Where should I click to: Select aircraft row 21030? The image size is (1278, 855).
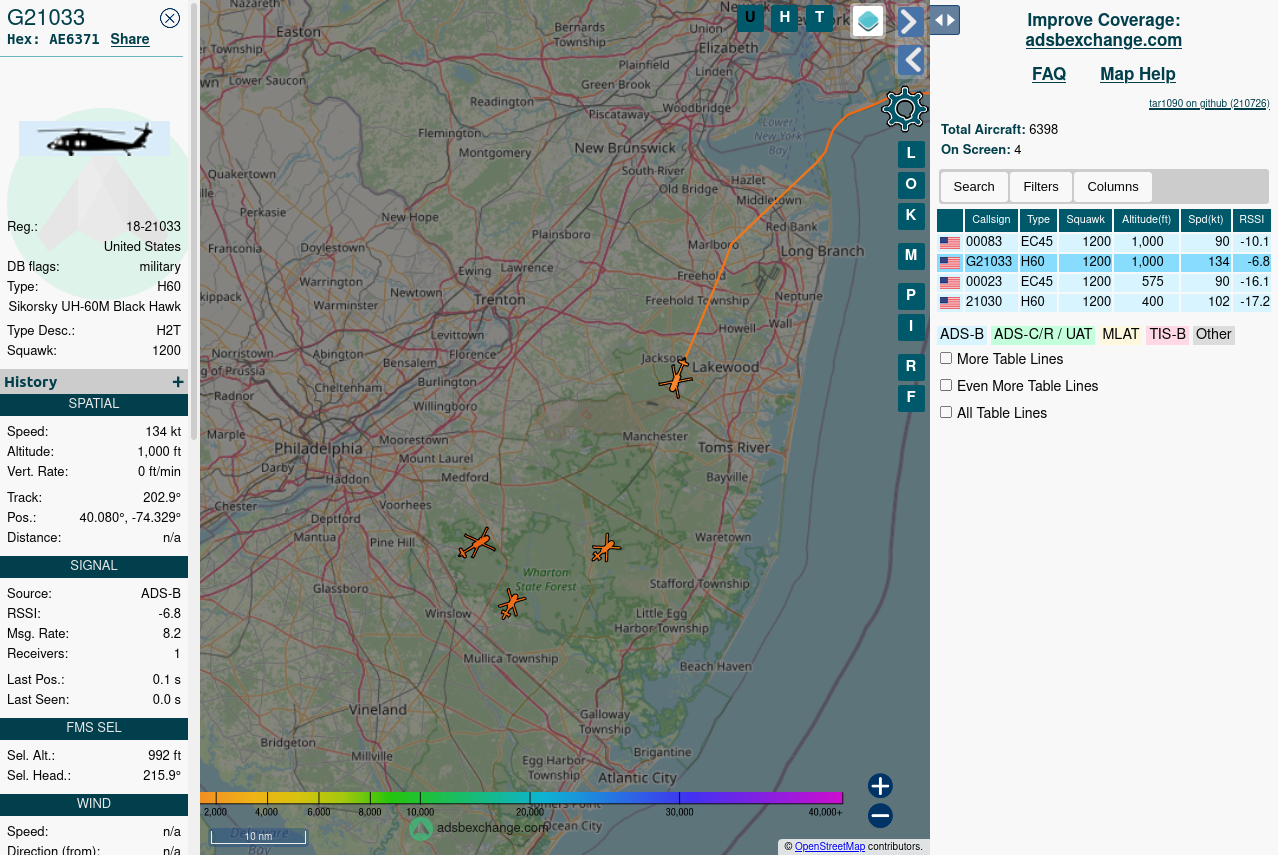tap(1104, 302)
